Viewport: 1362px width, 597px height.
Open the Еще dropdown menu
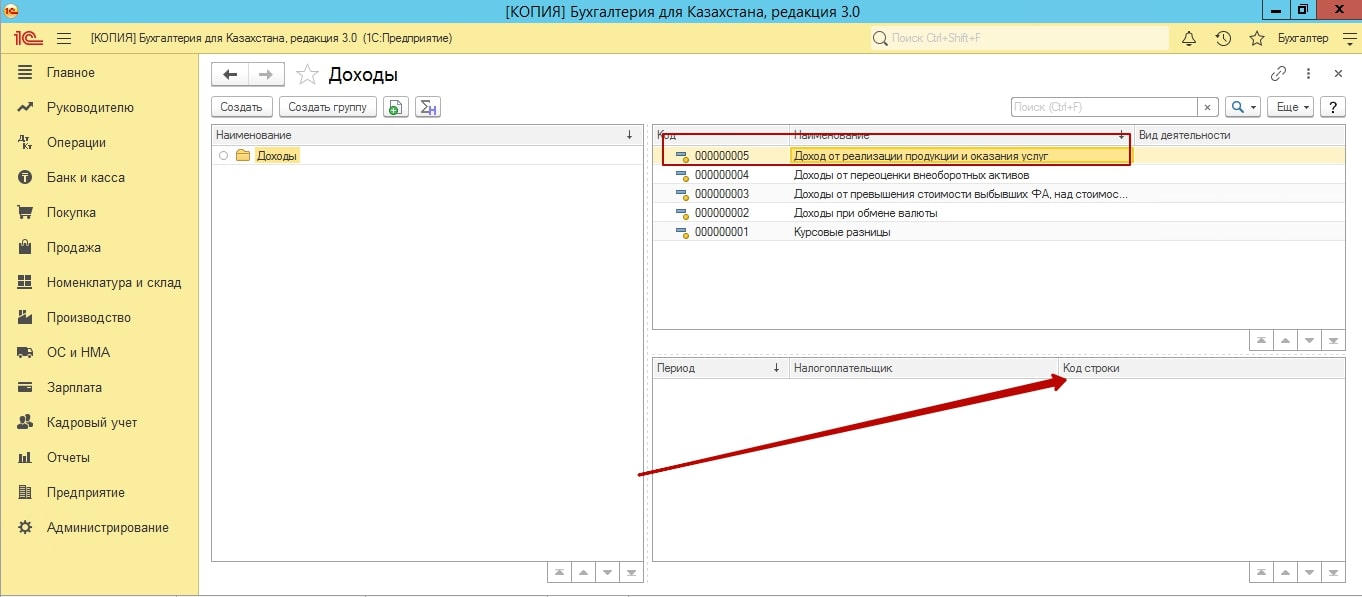(x=1289, y=107)
